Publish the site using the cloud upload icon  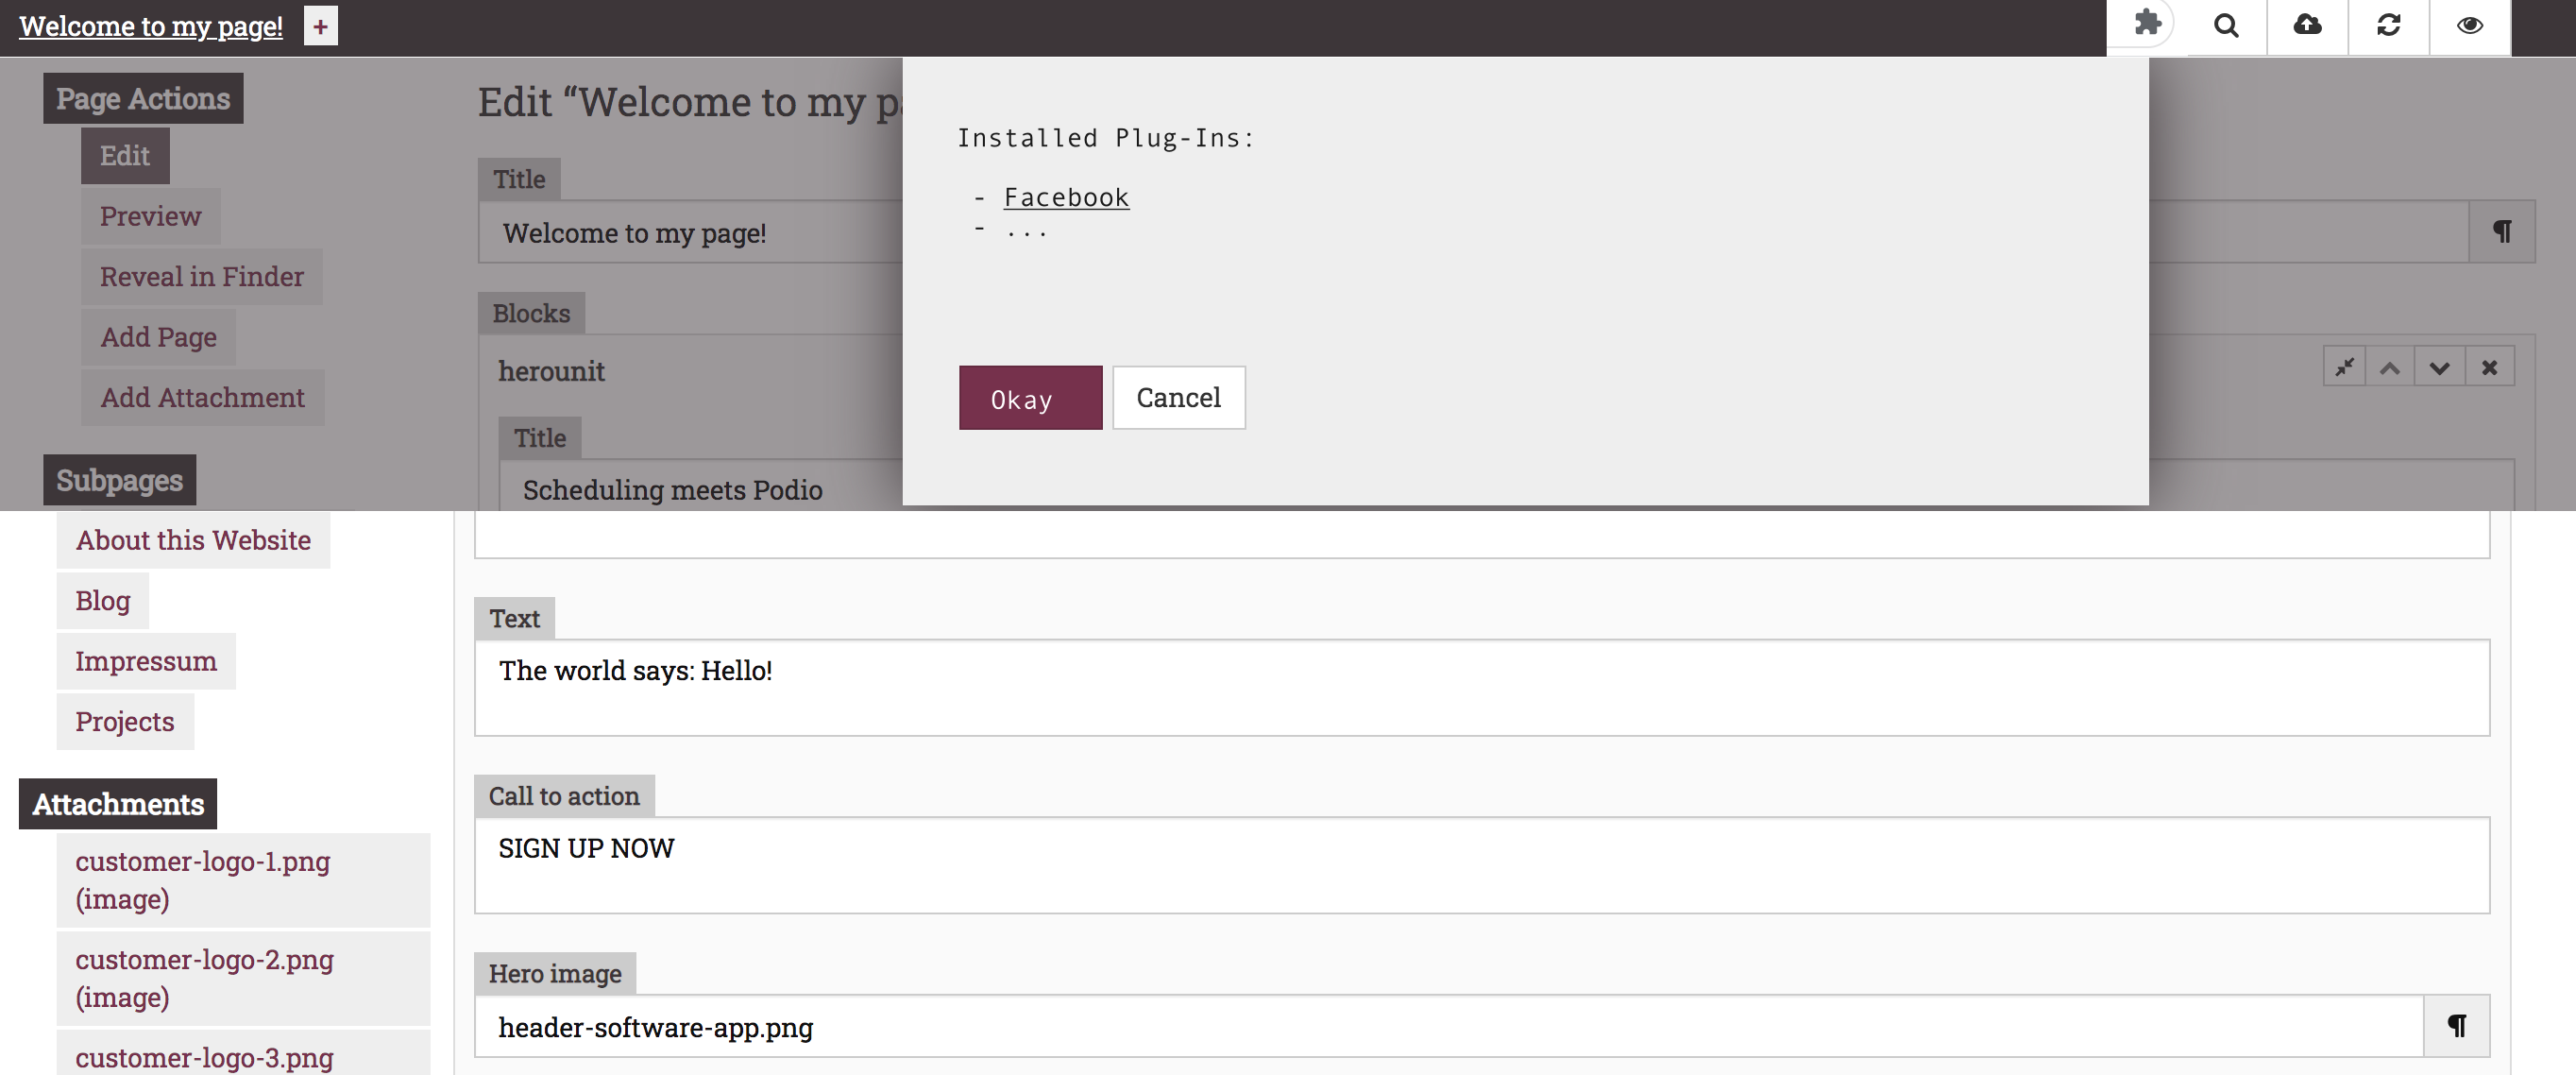(x=2307, y=25)
